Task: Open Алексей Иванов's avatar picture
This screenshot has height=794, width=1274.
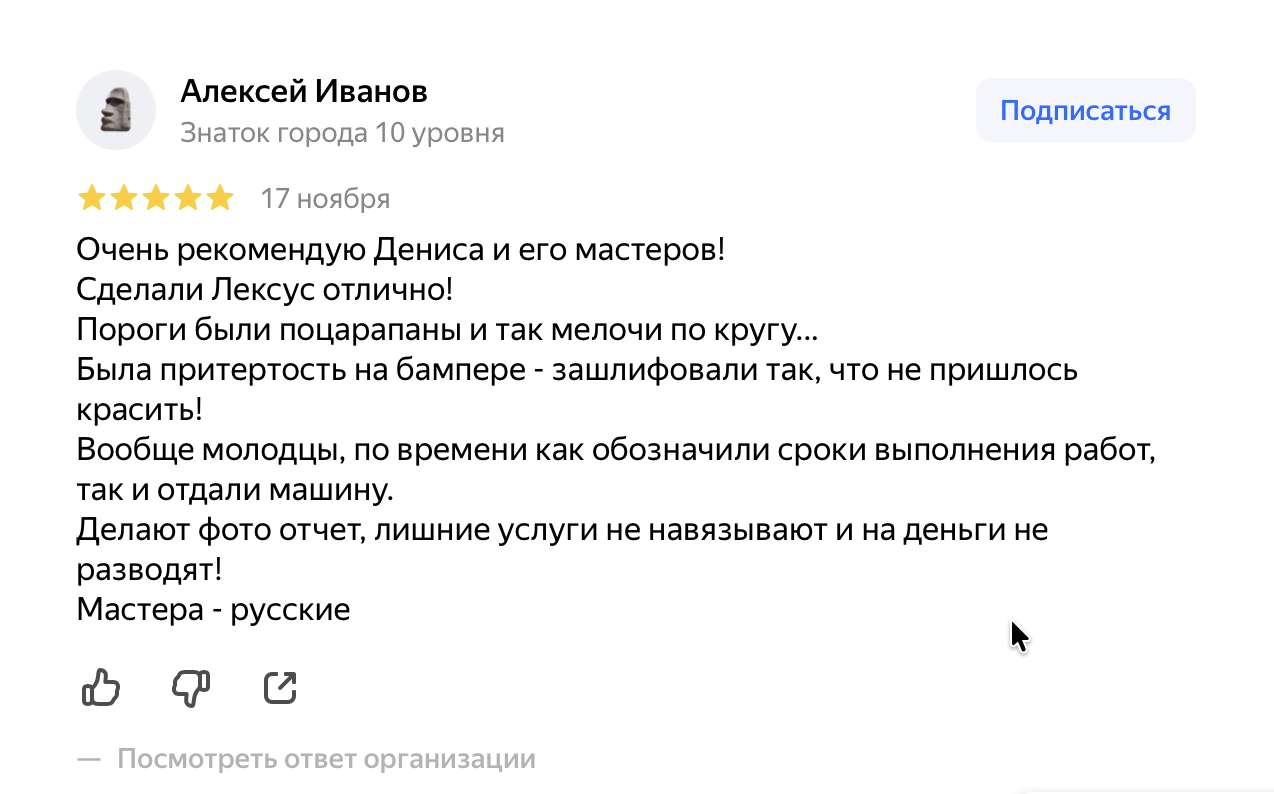Action: pyautogui.click(x=116, y=110)
